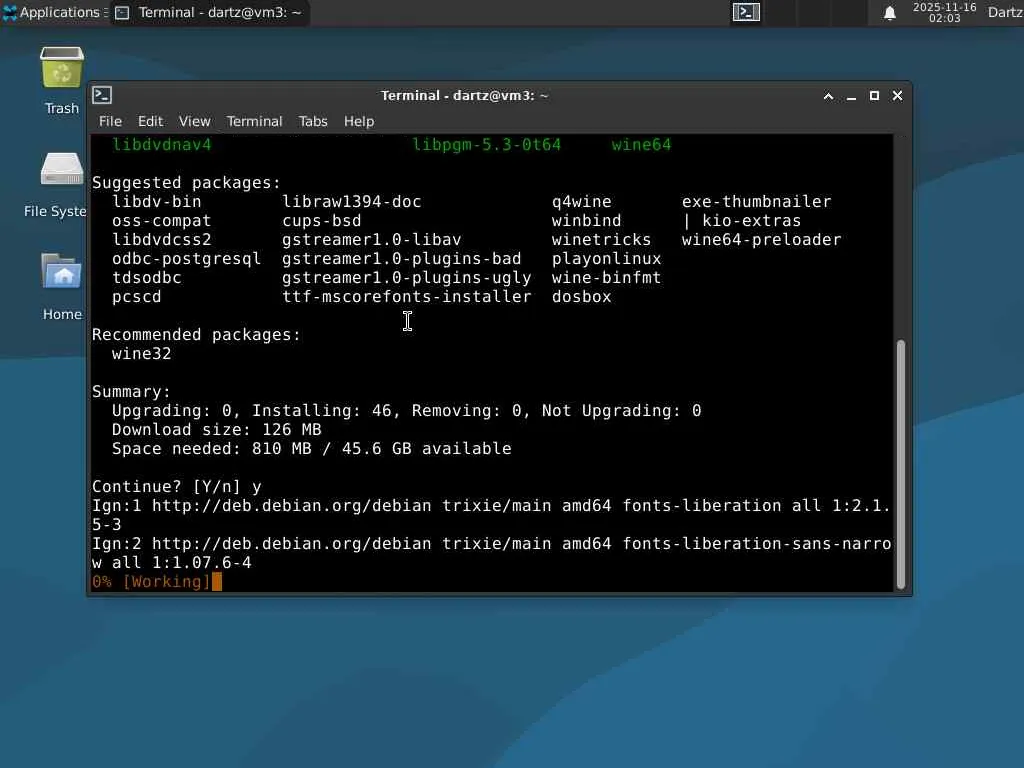
Task: Open the Applications menu
Action: coord(55,12)
